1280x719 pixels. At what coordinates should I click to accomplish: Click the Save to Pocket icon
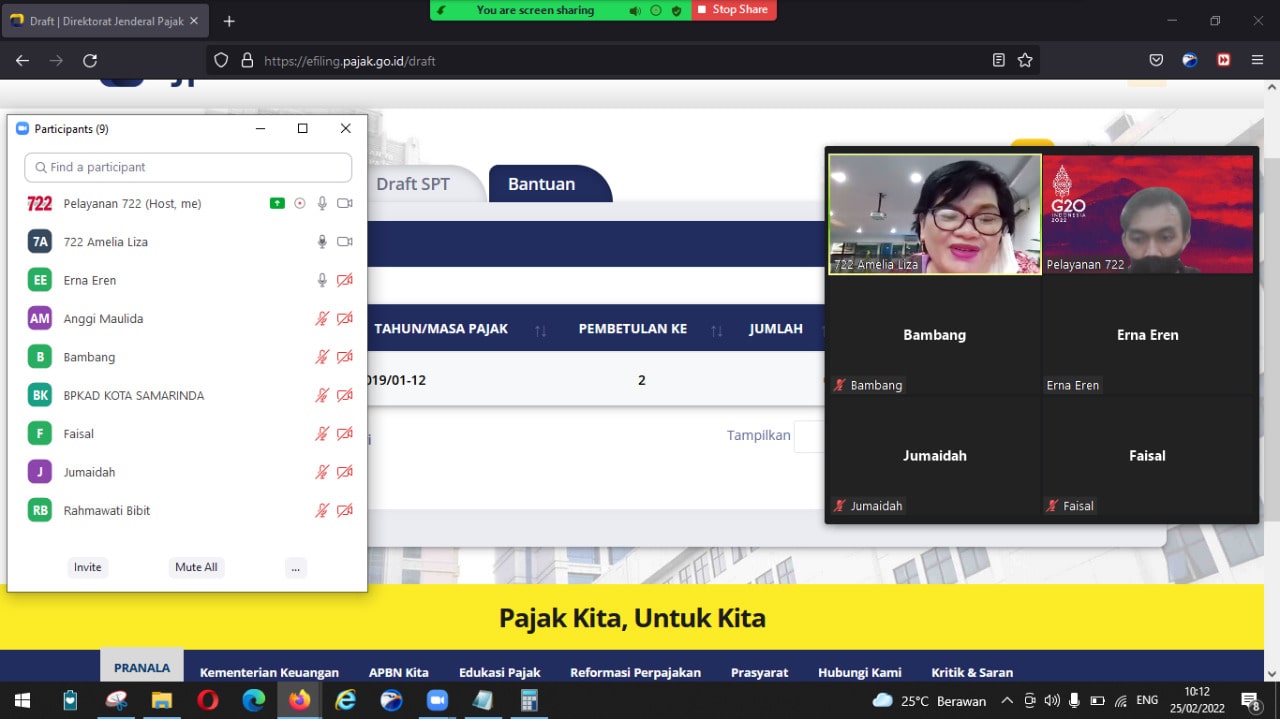pyautogui.click(x=1156, y=60)
